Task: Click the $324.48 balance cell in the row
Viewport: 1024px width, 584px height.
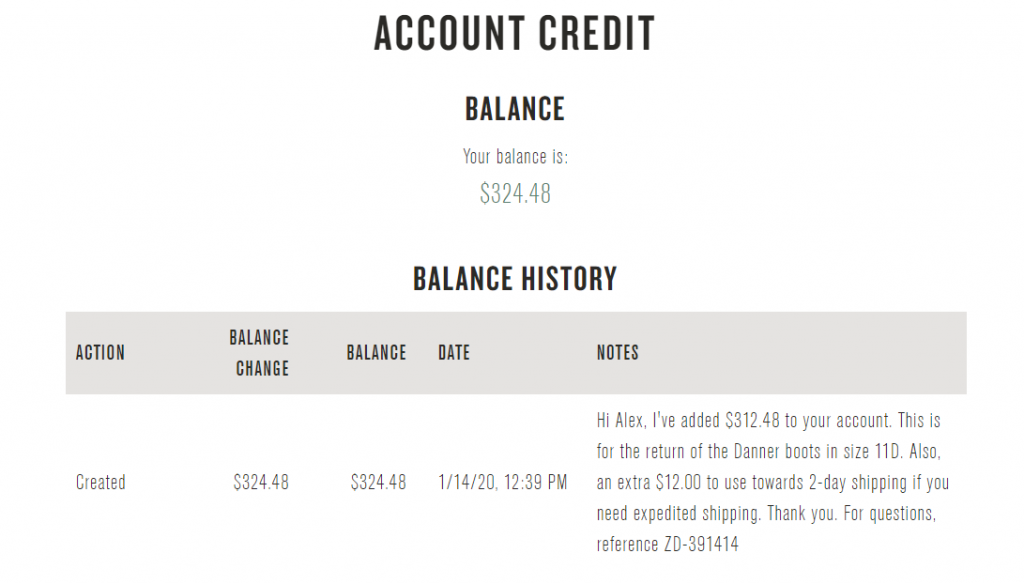Action: (x=378, y=482)
